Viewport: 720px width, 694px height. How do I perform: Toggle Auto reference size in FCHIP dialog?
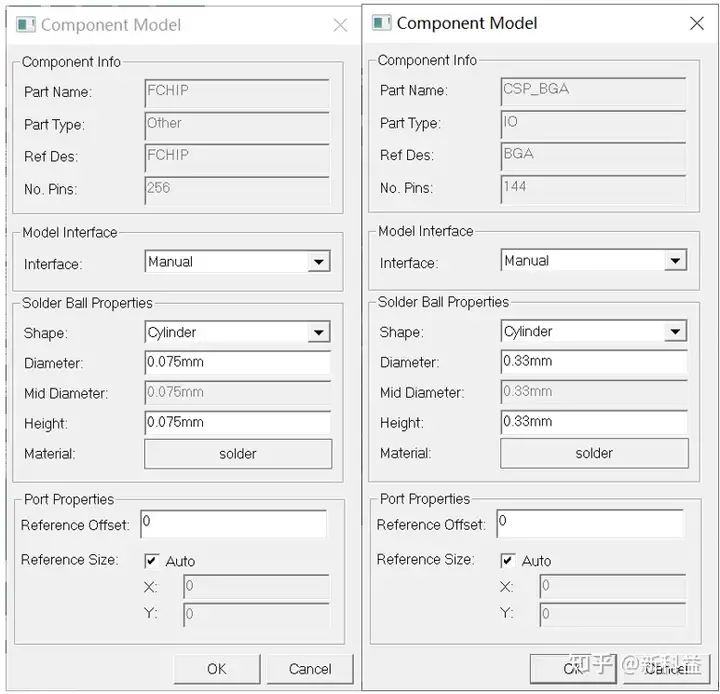pyautogui.click(x=152, y=561)
